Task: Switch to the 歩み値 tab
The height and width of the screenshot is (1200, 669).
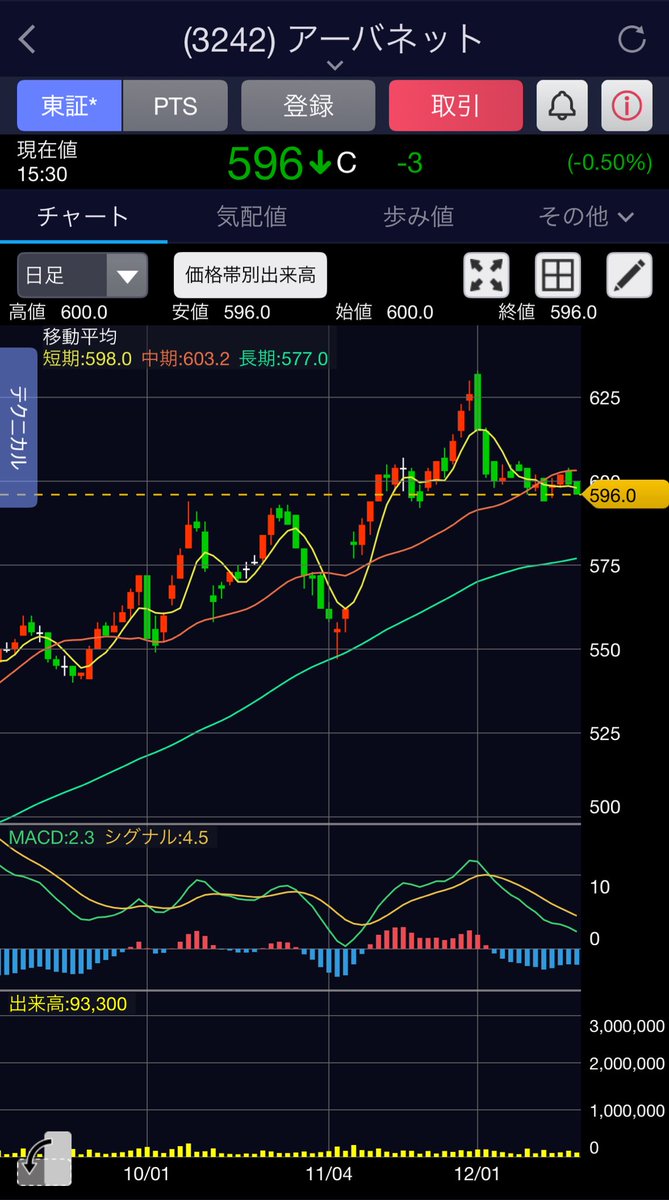Action: (x=418, y=216)
